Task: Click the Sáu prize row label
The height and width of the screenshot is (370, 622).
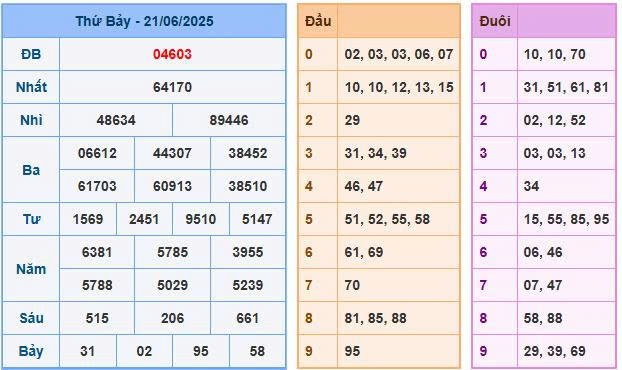Action: coord(31,318)
